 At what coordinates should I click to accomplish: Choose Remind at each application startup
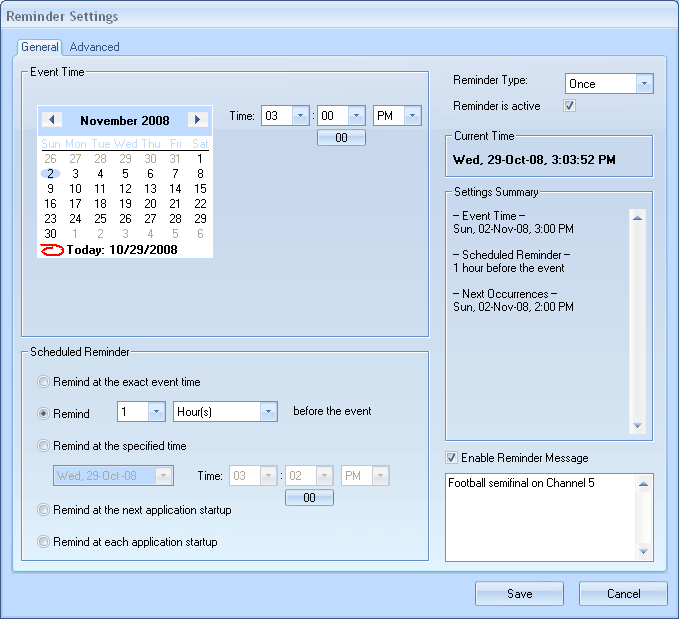(x=43, y=542)
